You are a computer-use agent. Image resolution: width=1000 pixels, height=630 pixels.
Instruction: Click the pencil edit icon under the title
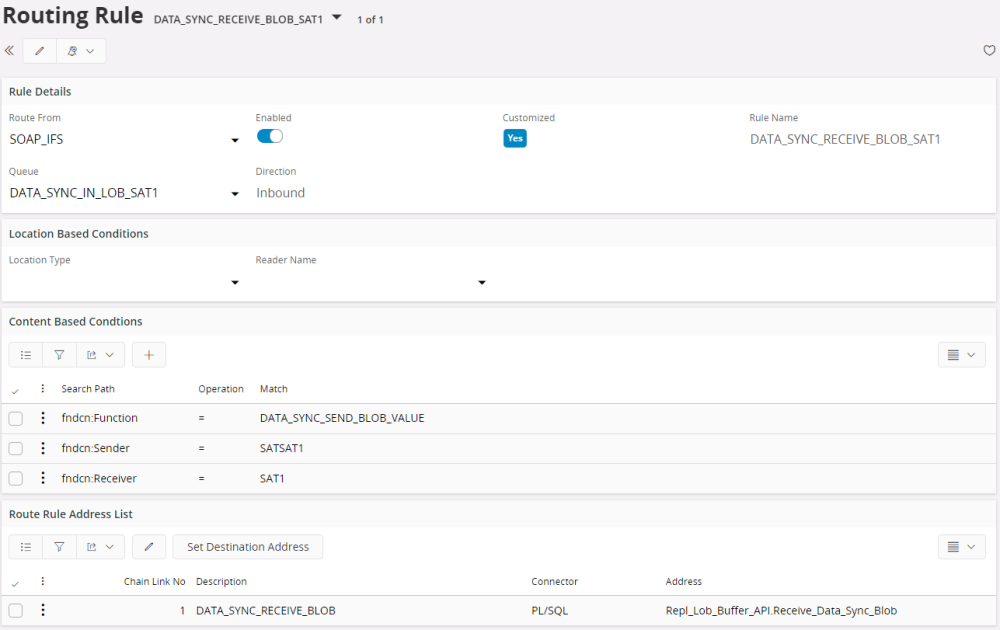click(x=40, y=51)
